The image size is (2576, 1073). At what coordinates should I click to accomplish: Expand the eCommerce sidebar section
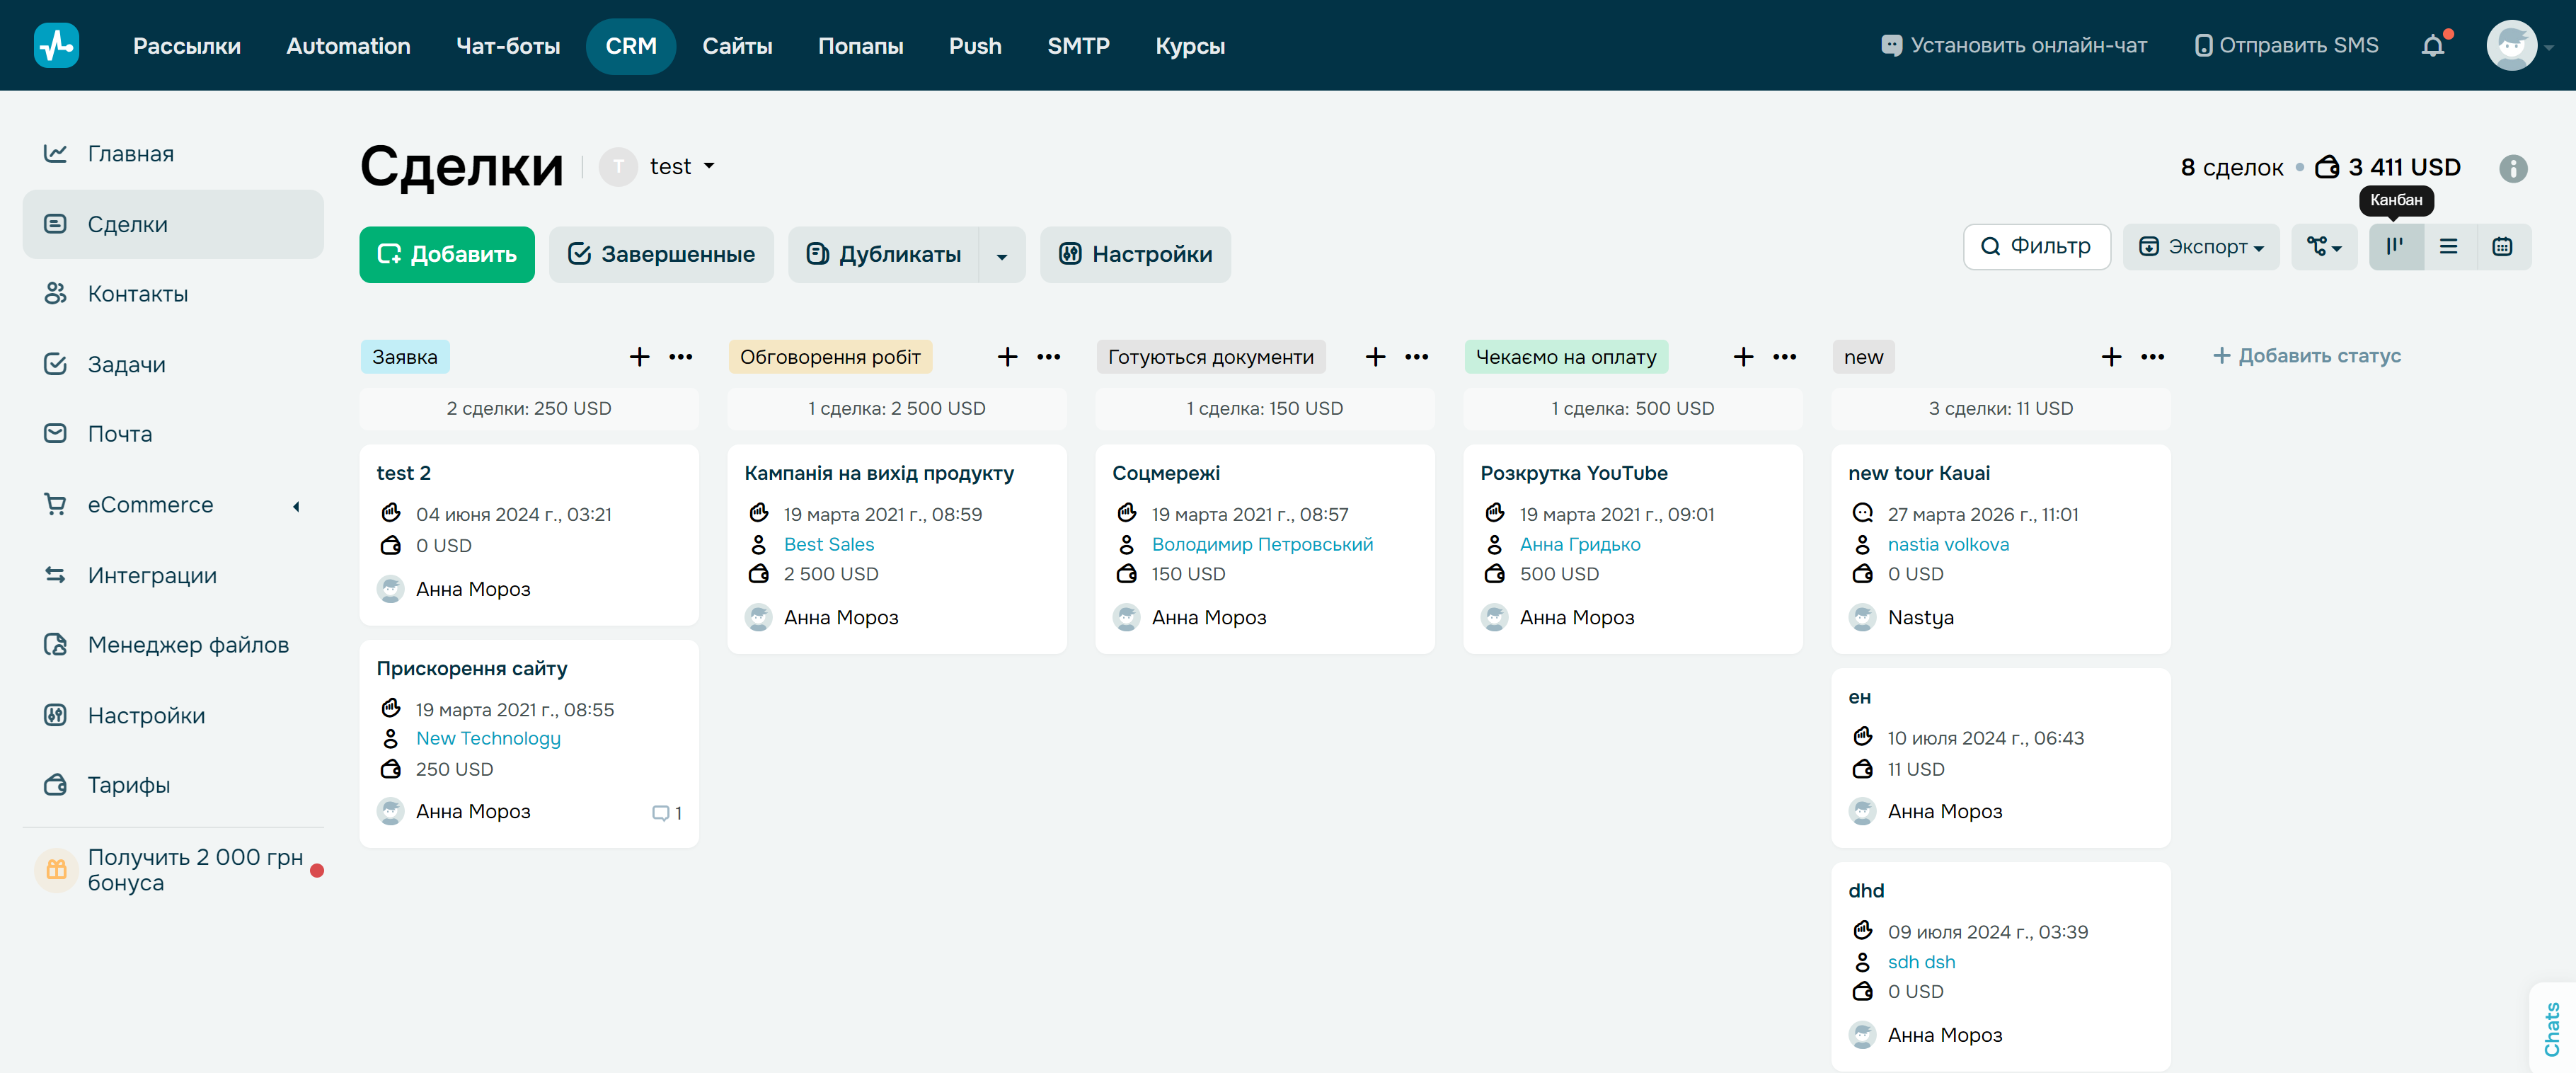tap(296, 506)
